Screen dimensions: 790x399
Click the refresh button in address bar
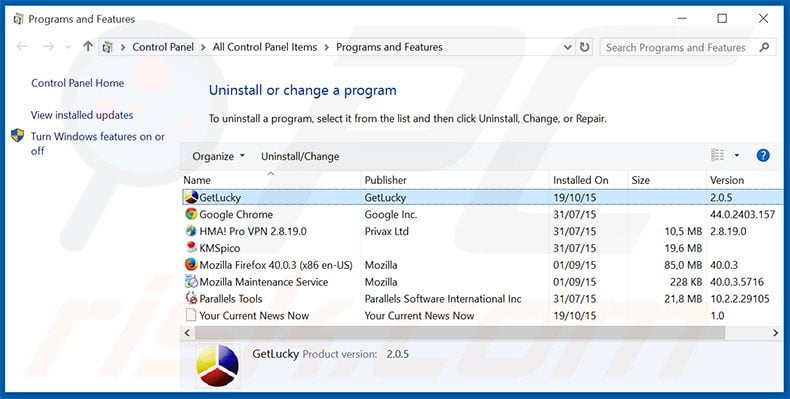[584, 47]
